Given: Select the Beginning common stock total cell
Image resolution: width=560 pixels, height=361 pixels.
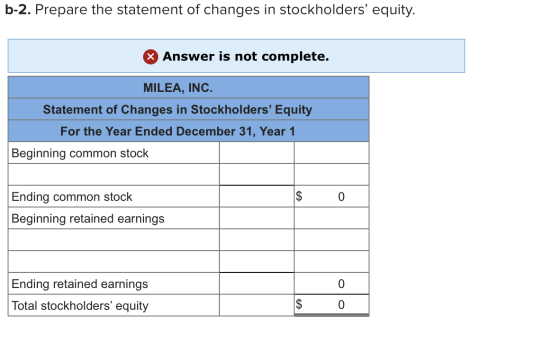Looking at the screenshot, I should tap(331, 153).
